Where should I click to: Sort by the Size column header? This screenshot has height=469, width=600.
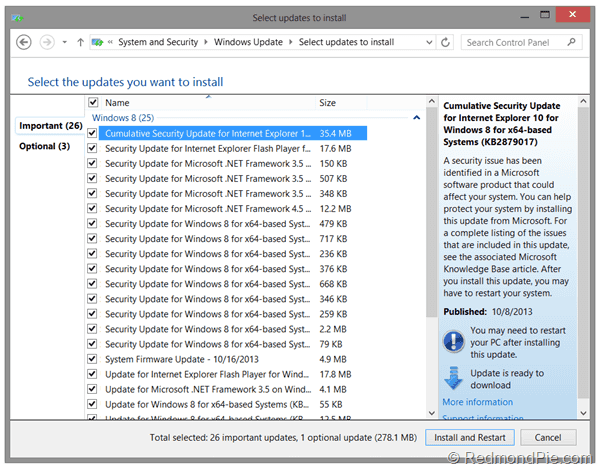point(342,103)
